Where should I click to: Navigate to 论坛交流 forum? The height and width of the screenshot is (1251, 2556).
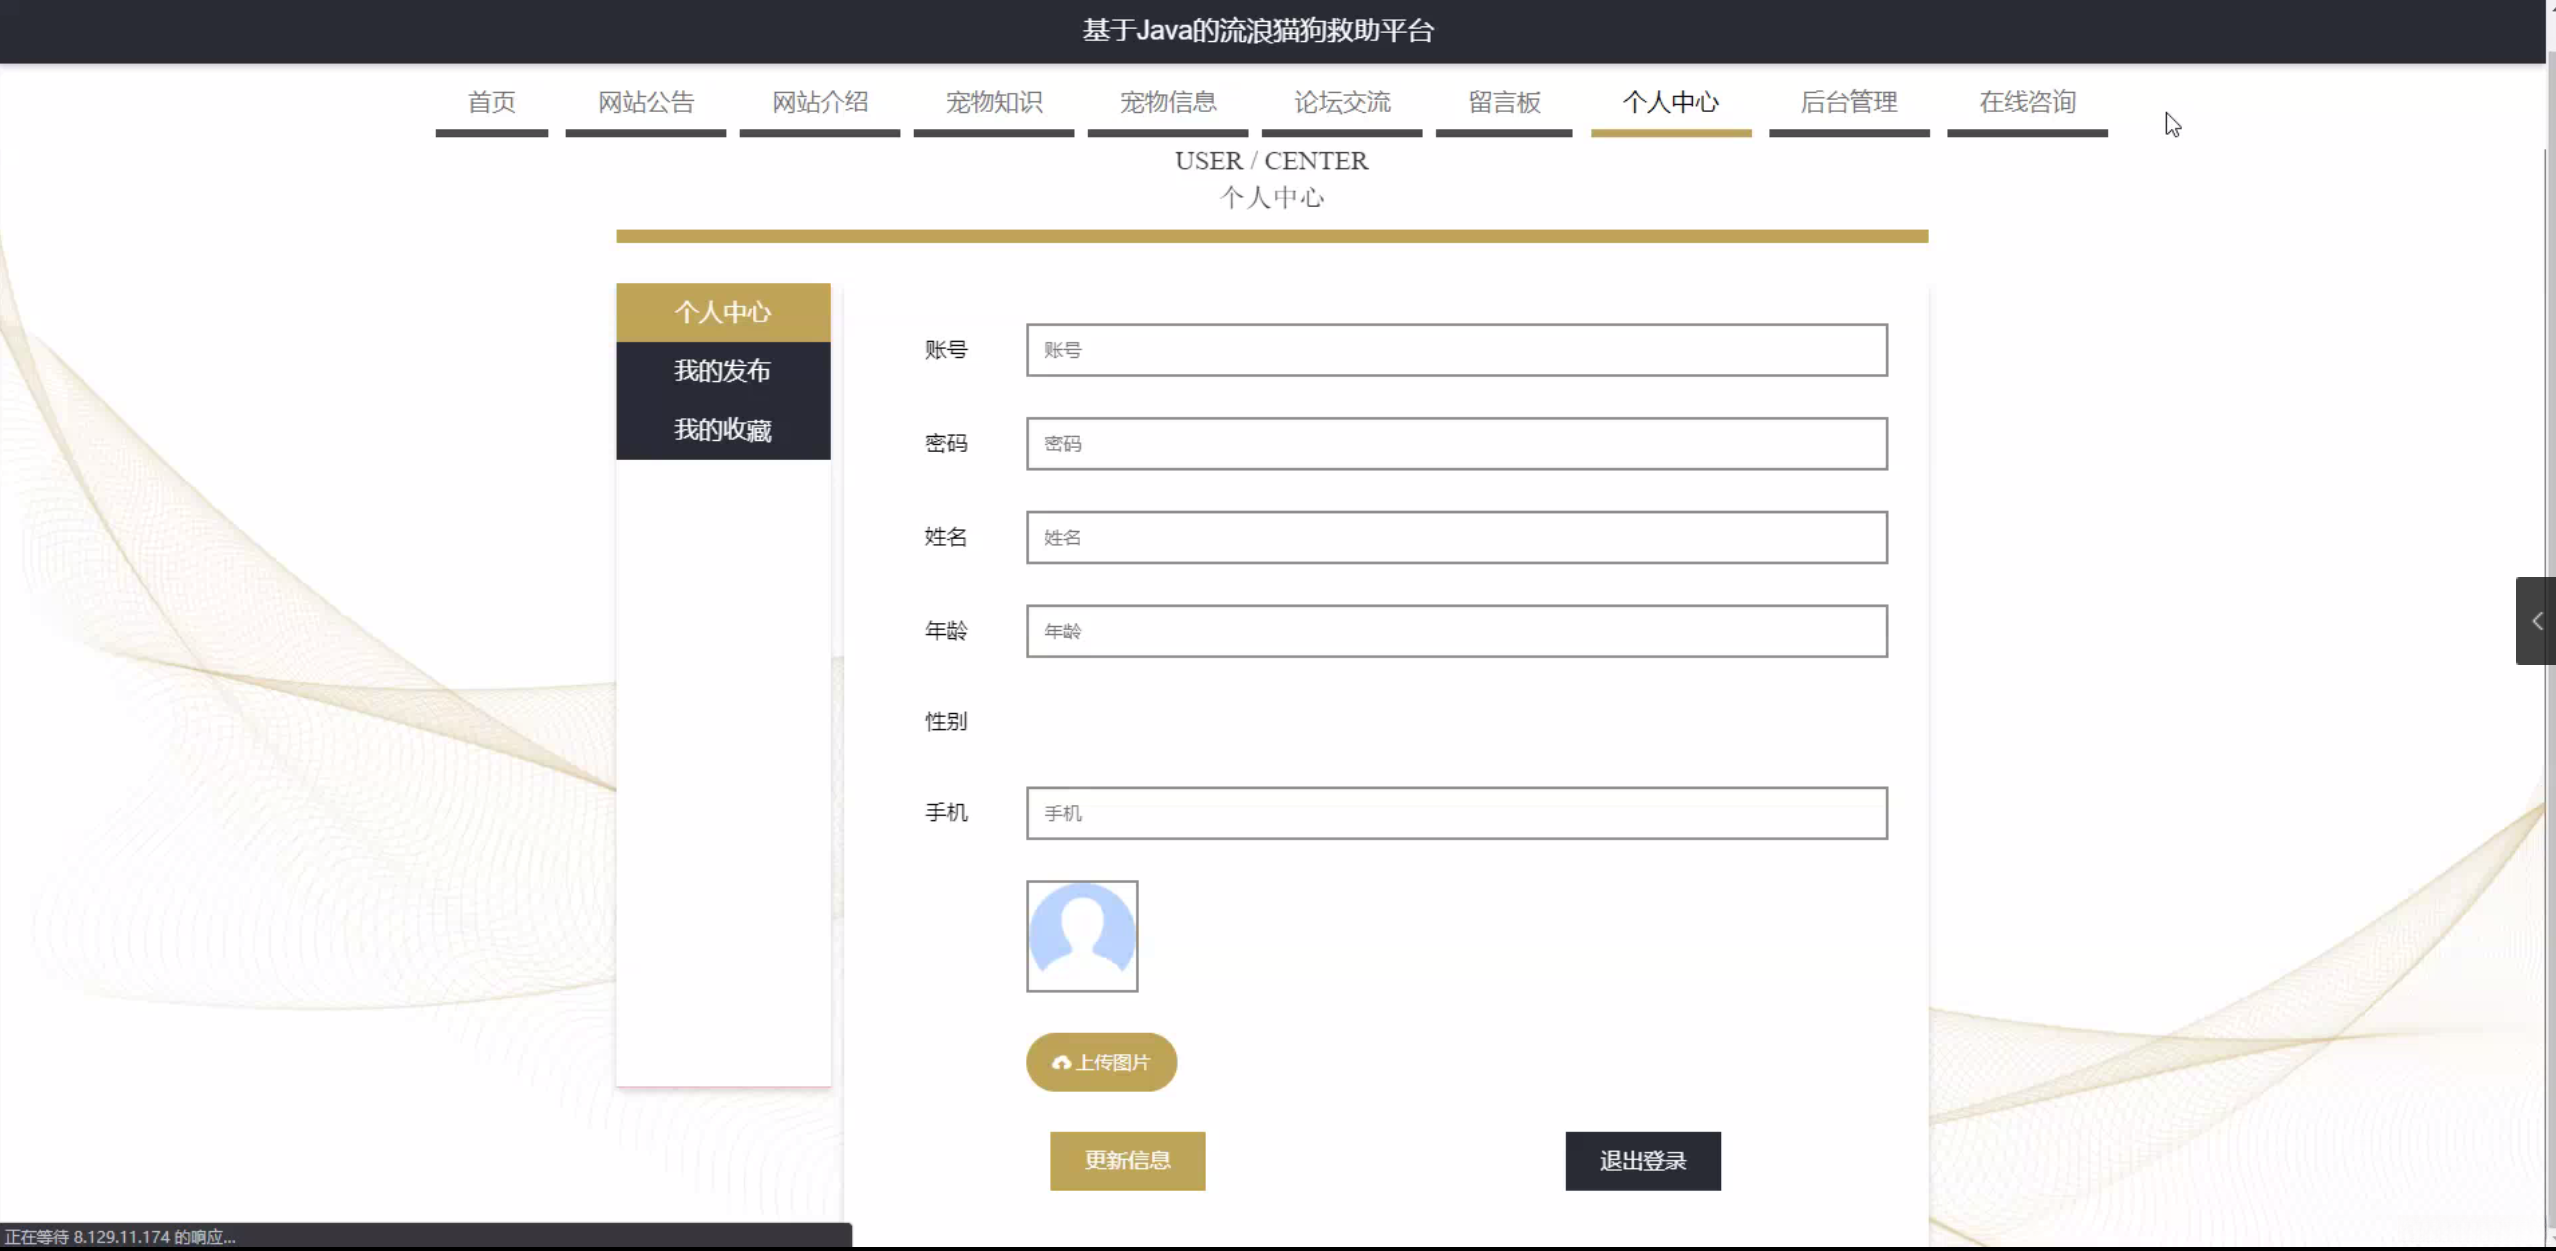(x=1341, y=102)
